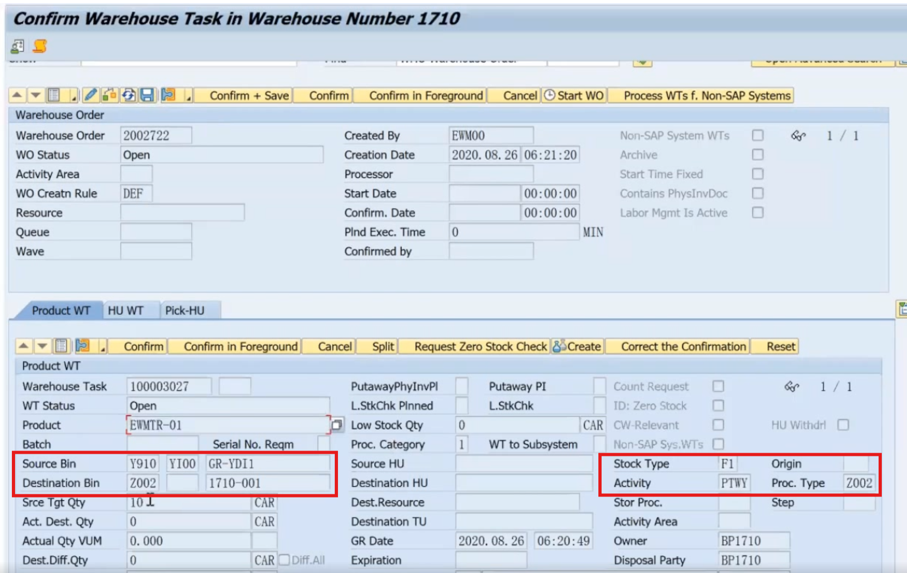Click the pencil edit icon in Warehouse Order toolbar
Viewport: 907px width, 573px height.
[x=90, y=95]
